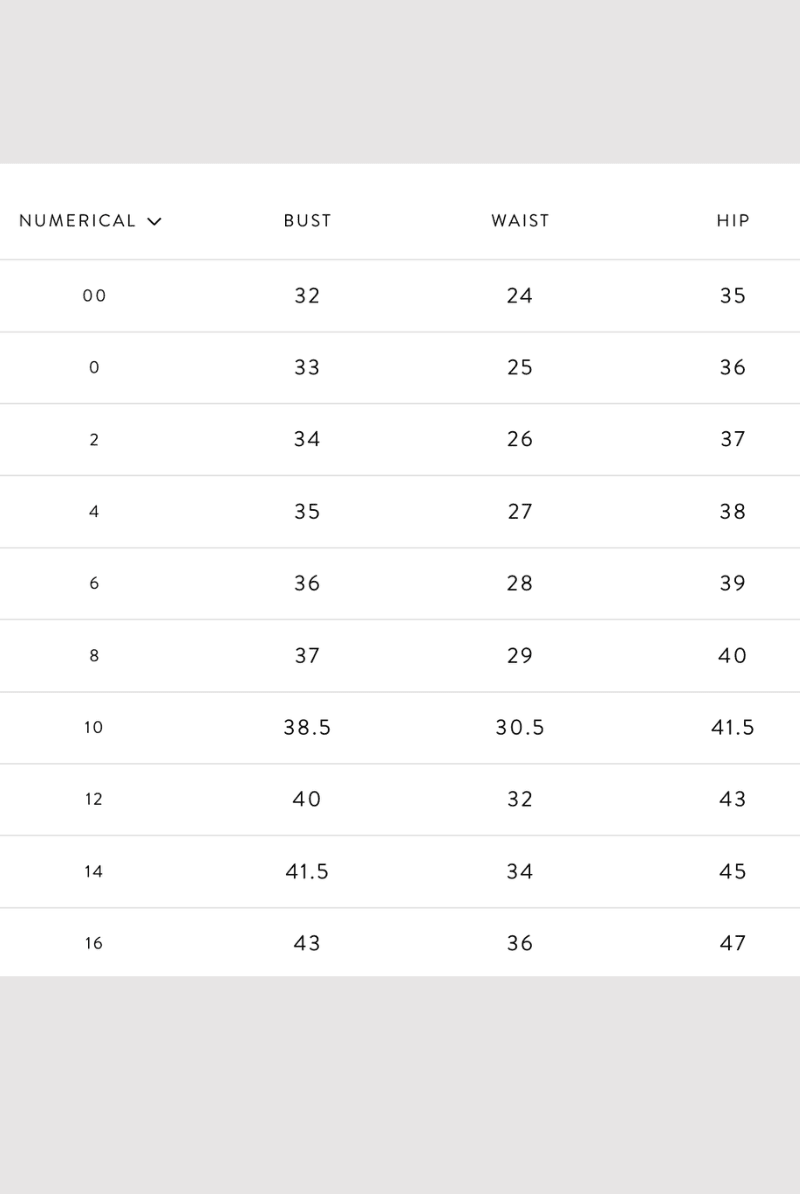Click the 30.5 waist value

520,727
